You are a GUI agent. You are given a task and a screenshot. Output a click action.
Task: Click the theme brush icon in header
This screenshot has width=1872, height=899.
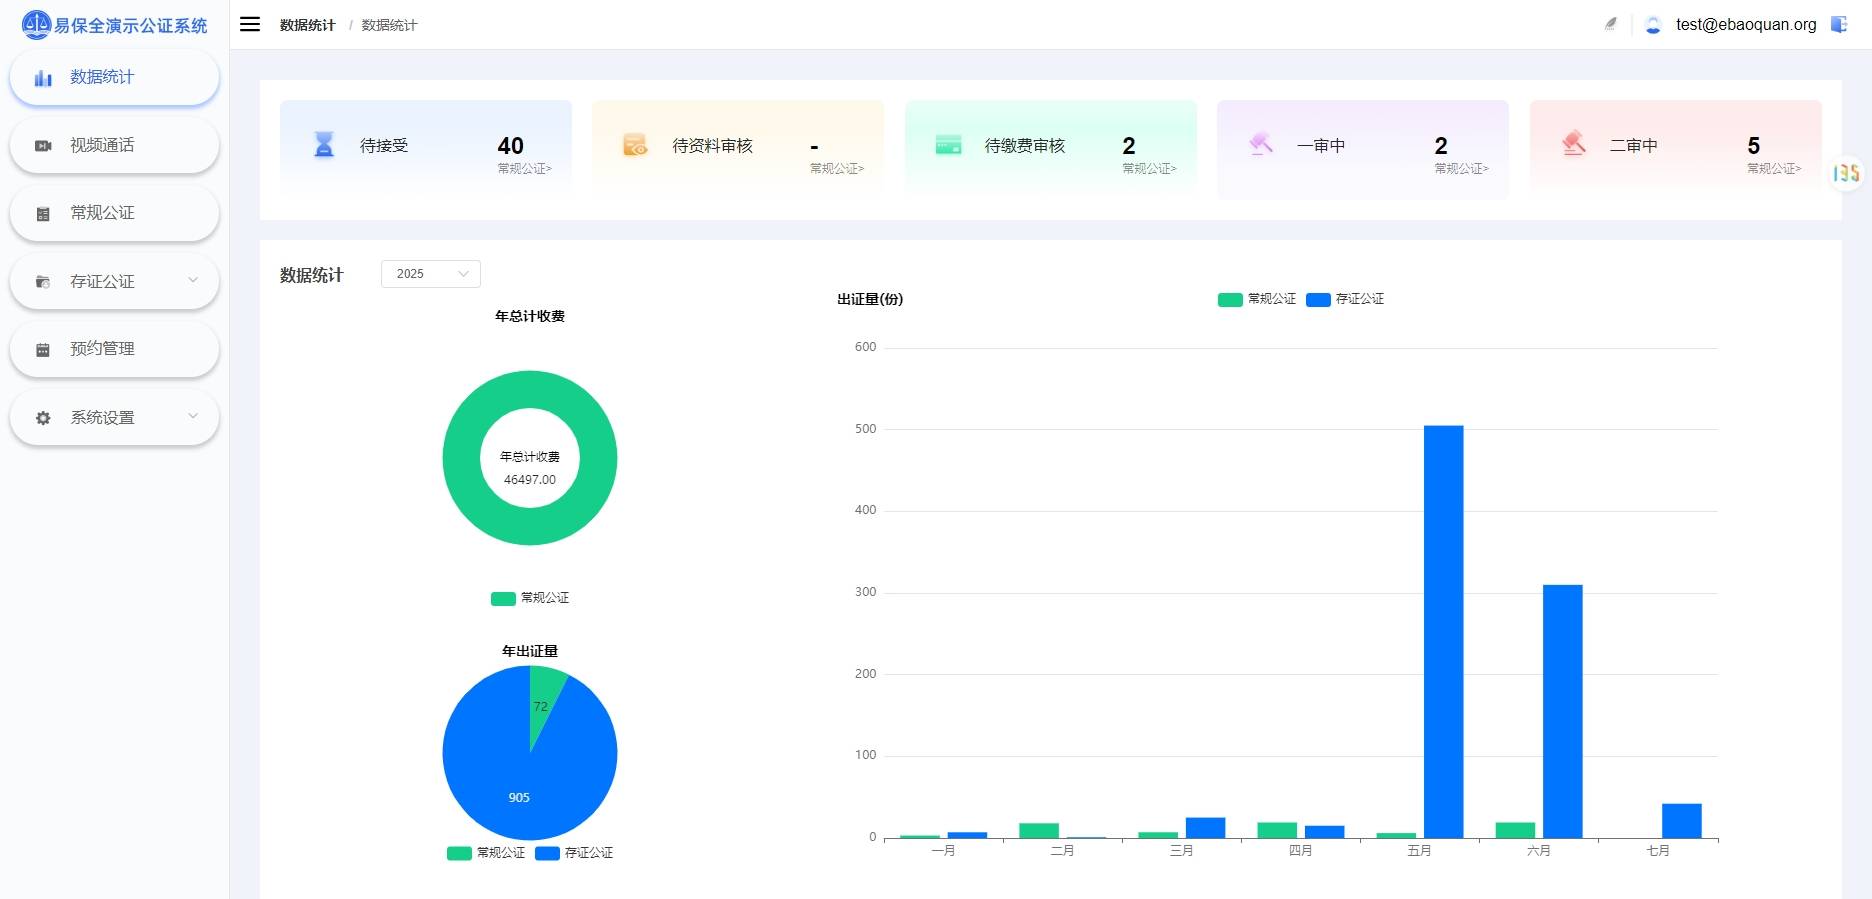1610,24
